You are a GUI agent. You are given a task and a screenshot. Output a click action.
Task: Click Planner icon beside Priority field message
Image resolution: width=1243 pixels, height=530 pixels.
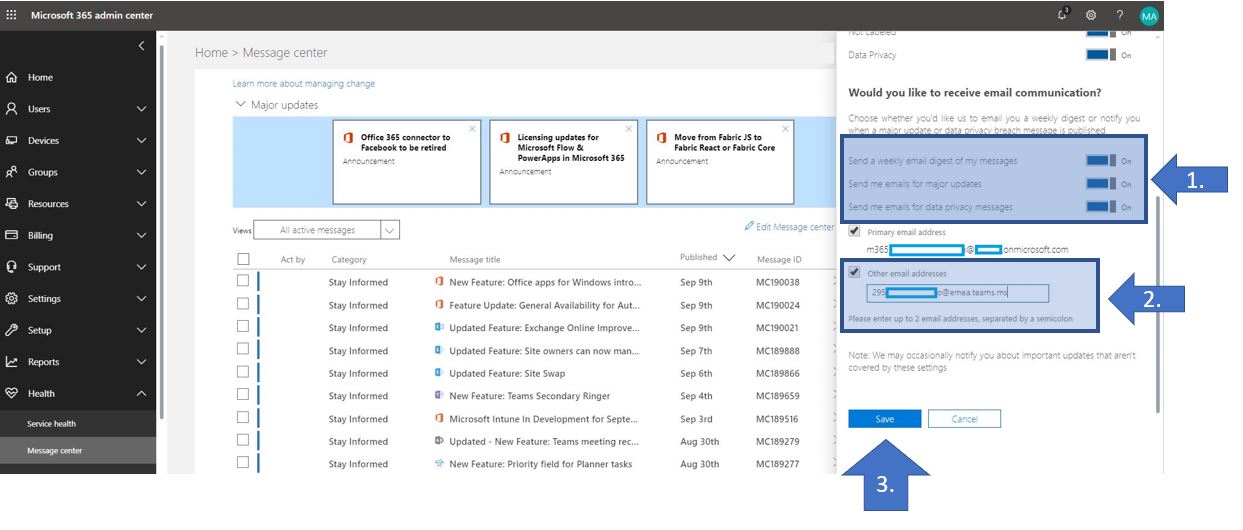439,464
